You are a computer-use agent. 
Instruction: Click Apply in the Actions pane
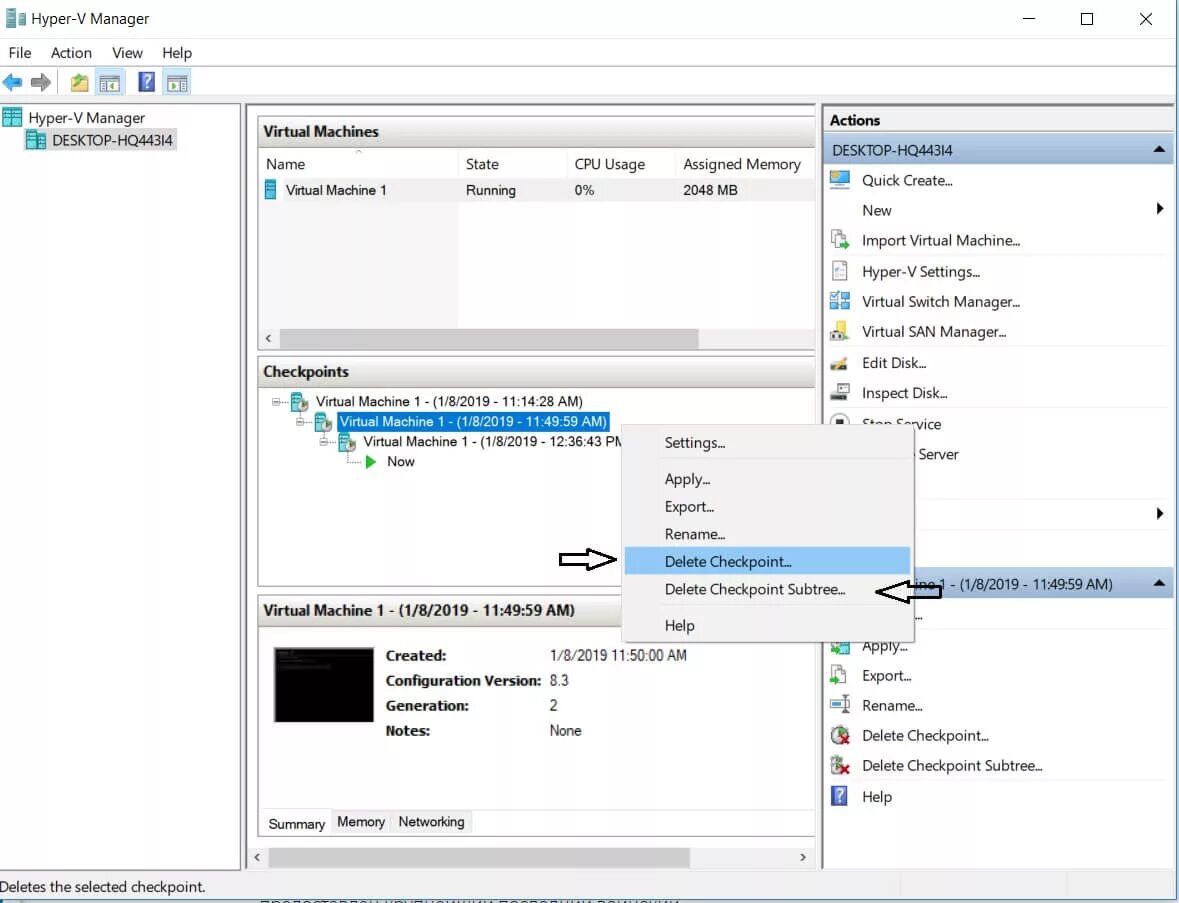pyautogui.click(x=884, y=645)
